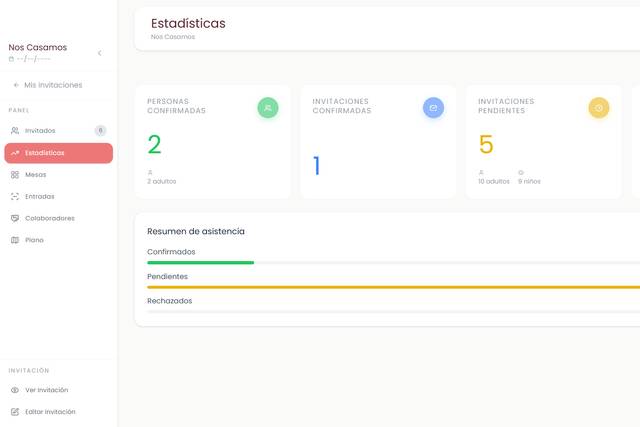Click the '9 niños' label

529,181
